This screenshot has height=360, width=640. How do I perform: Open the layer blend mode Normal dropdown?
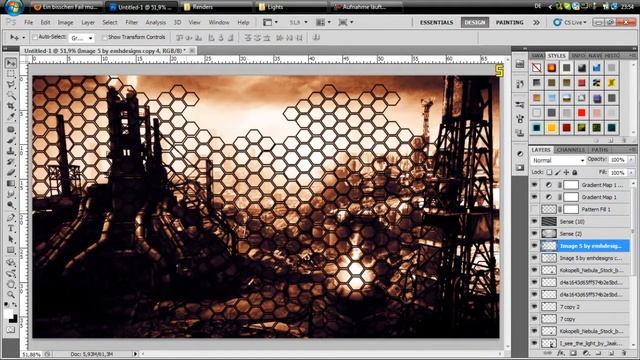(x=558, y=160)
